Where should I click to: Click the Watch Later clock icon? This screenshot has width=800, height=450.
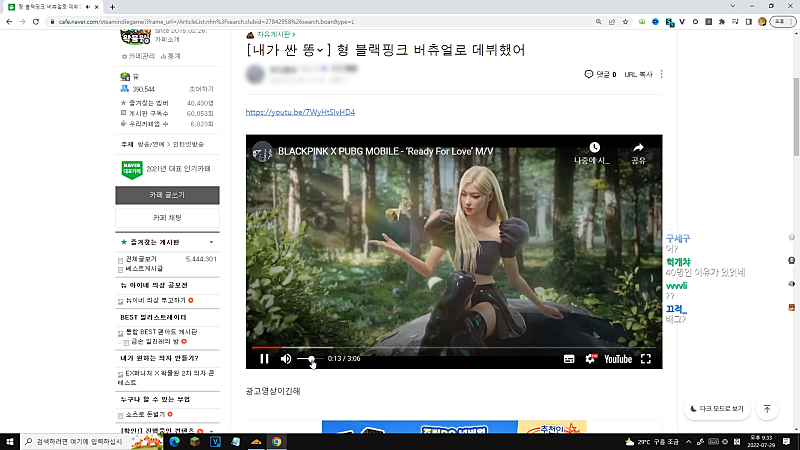click(x=594, y=148)
